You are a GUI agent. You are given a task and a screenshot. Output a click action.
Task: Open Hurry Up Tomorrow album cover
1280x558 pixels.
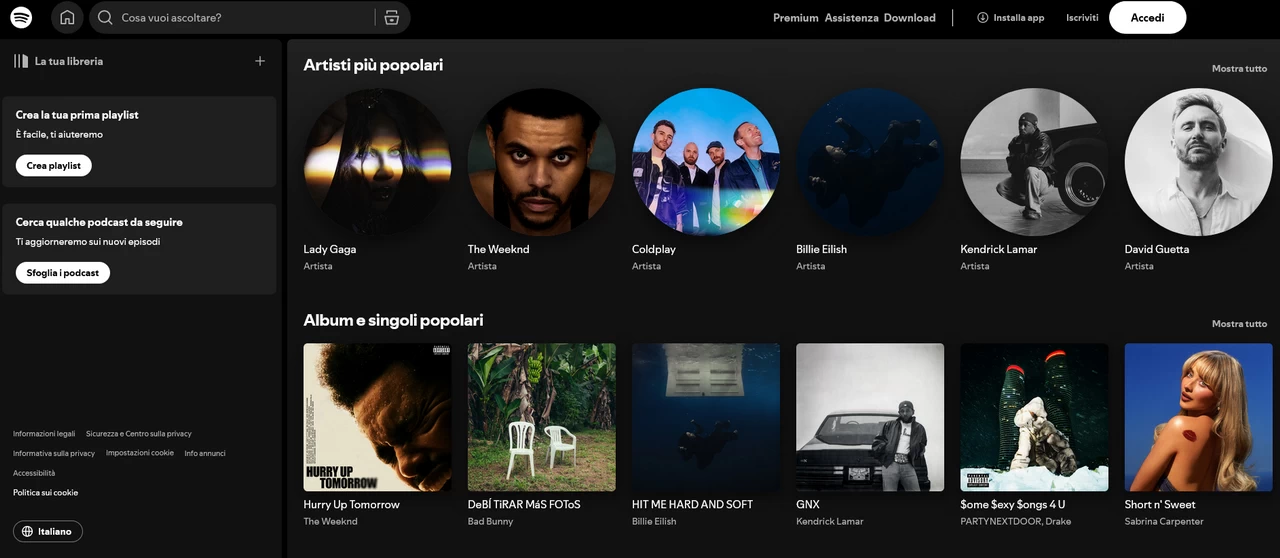[377, 417]
